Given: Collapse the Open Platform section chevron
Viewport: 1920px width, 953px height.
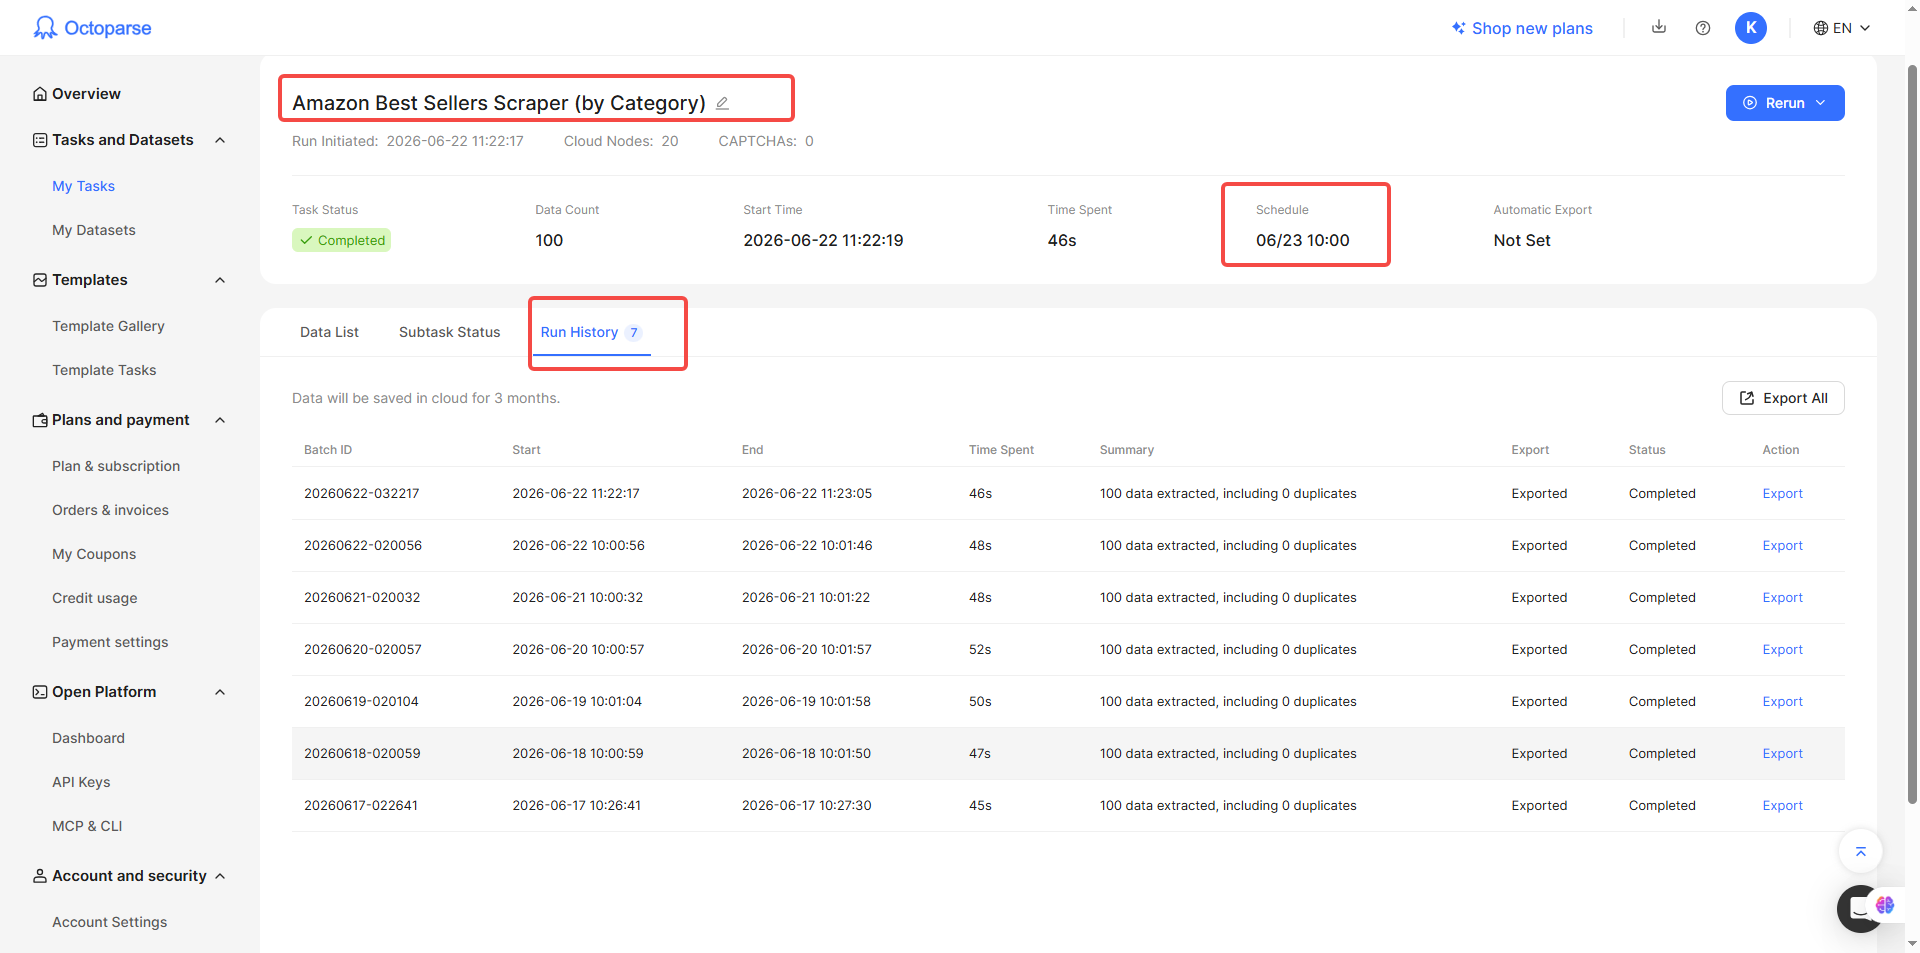Looking at the screenshot, I should [x=220, y=692].
